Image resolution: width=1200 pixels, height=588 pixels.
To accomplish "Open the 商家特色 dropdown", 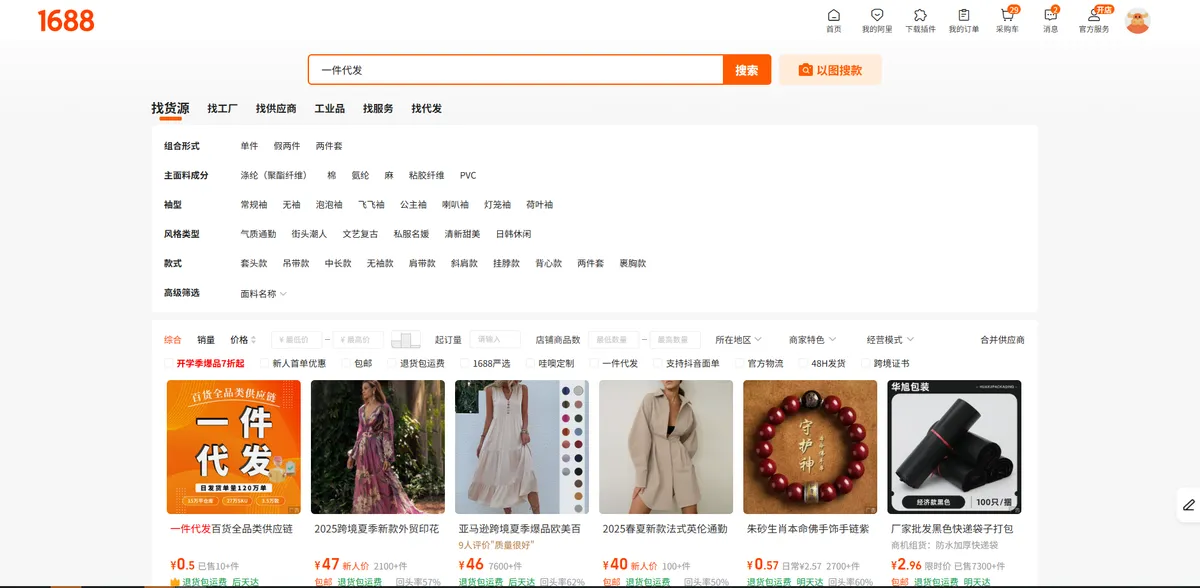I will [x=812, y=340].
